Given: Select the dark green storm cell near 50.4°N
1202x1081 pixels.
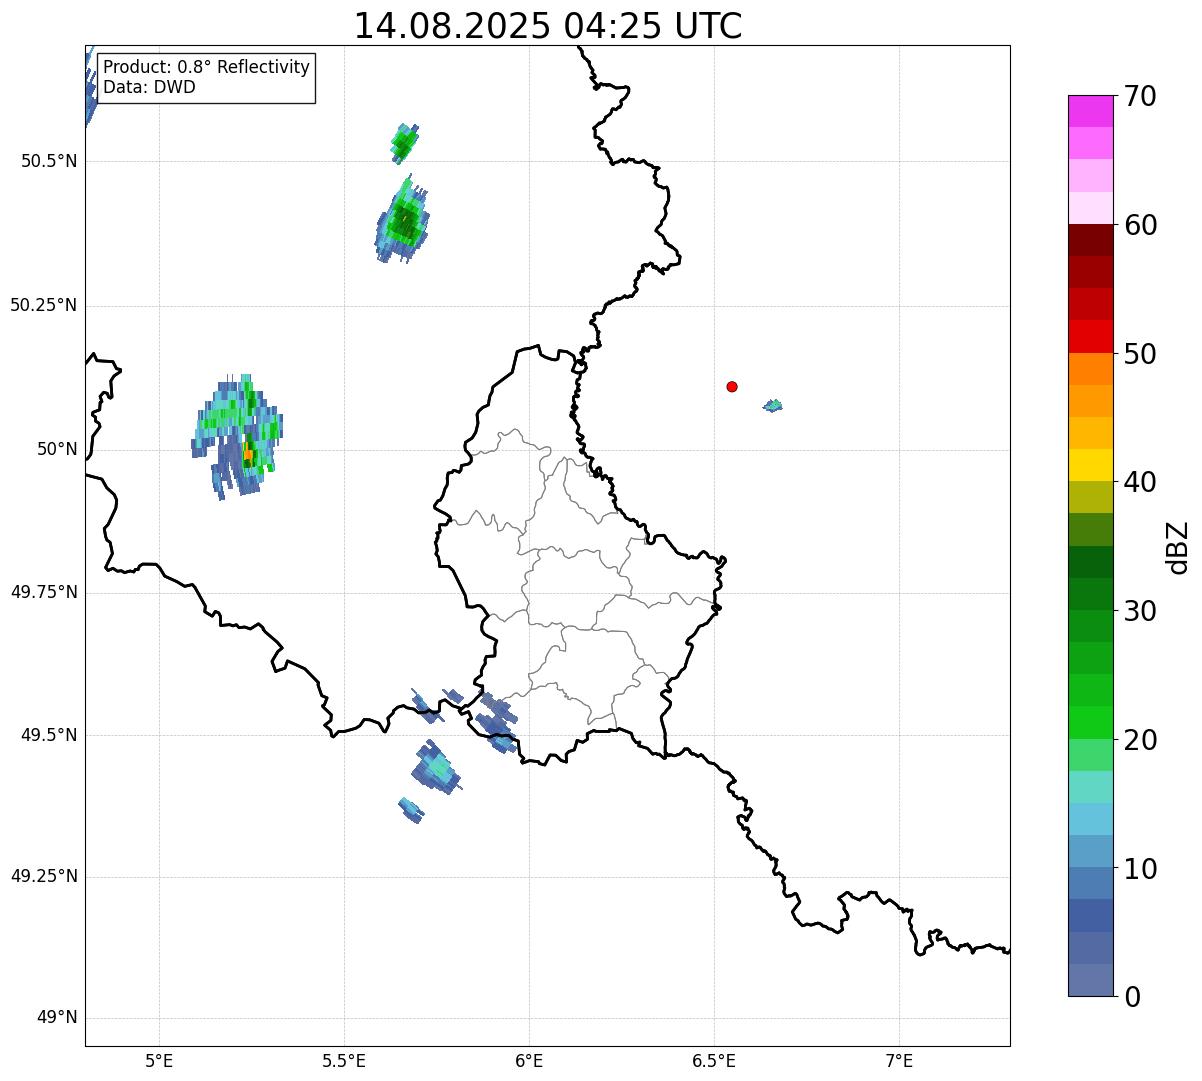Looking at the screenshot, I should click(x=404, y=221).
